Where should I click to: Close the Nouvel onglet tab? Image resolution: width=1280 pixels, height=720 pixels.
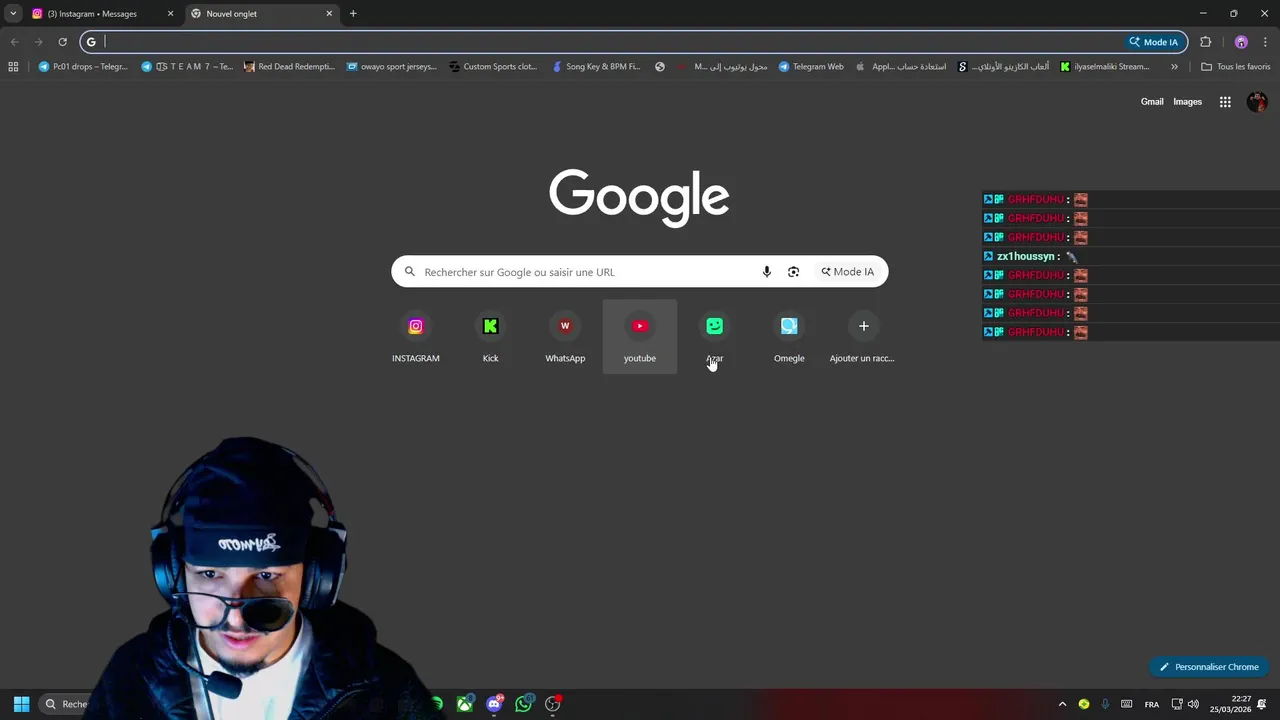point(330,14)
